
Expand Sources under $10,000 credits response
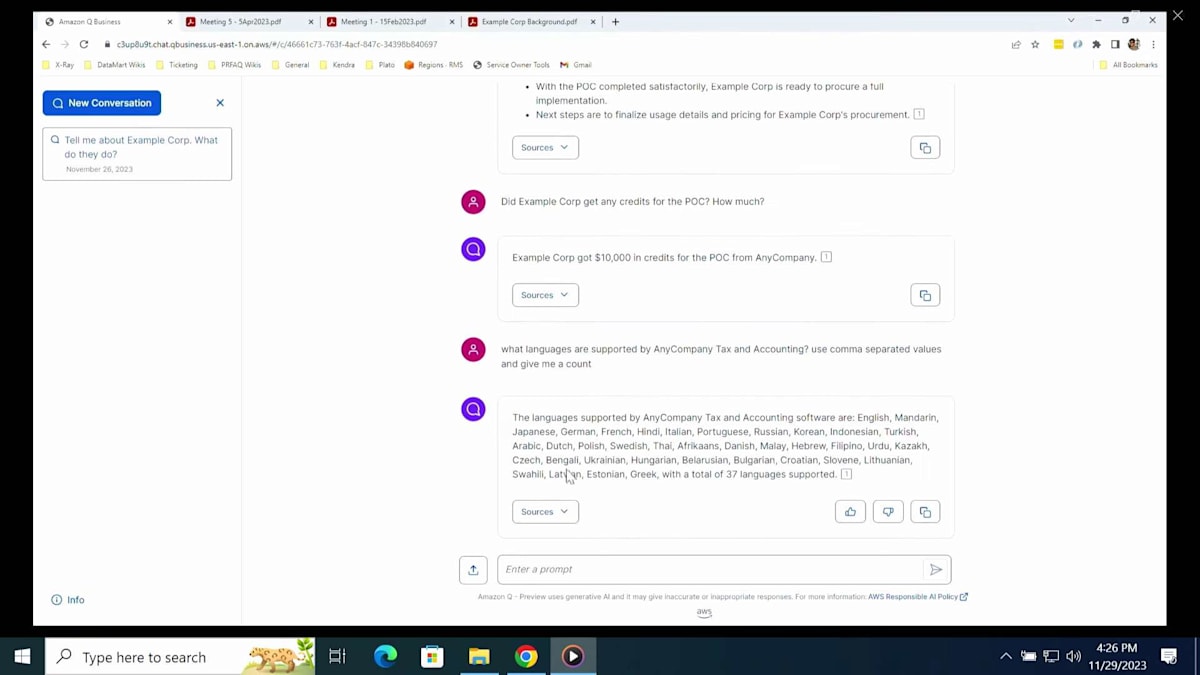(545, 295)
